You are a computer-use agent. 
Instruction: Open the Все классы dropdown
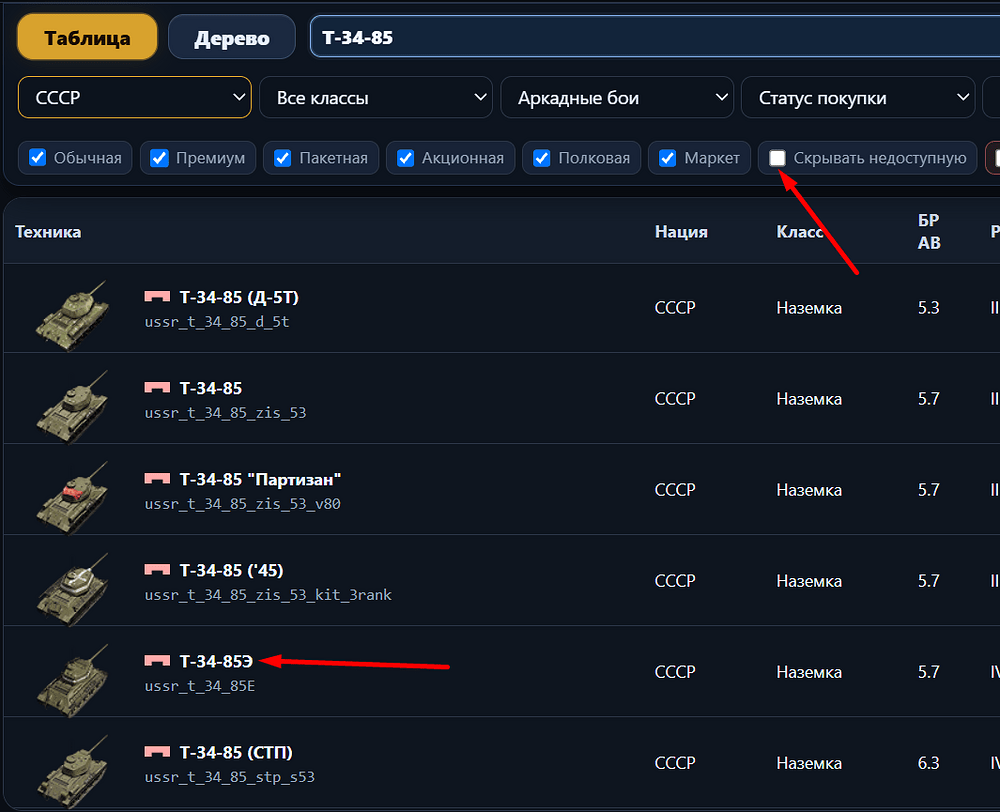[376, 98]
